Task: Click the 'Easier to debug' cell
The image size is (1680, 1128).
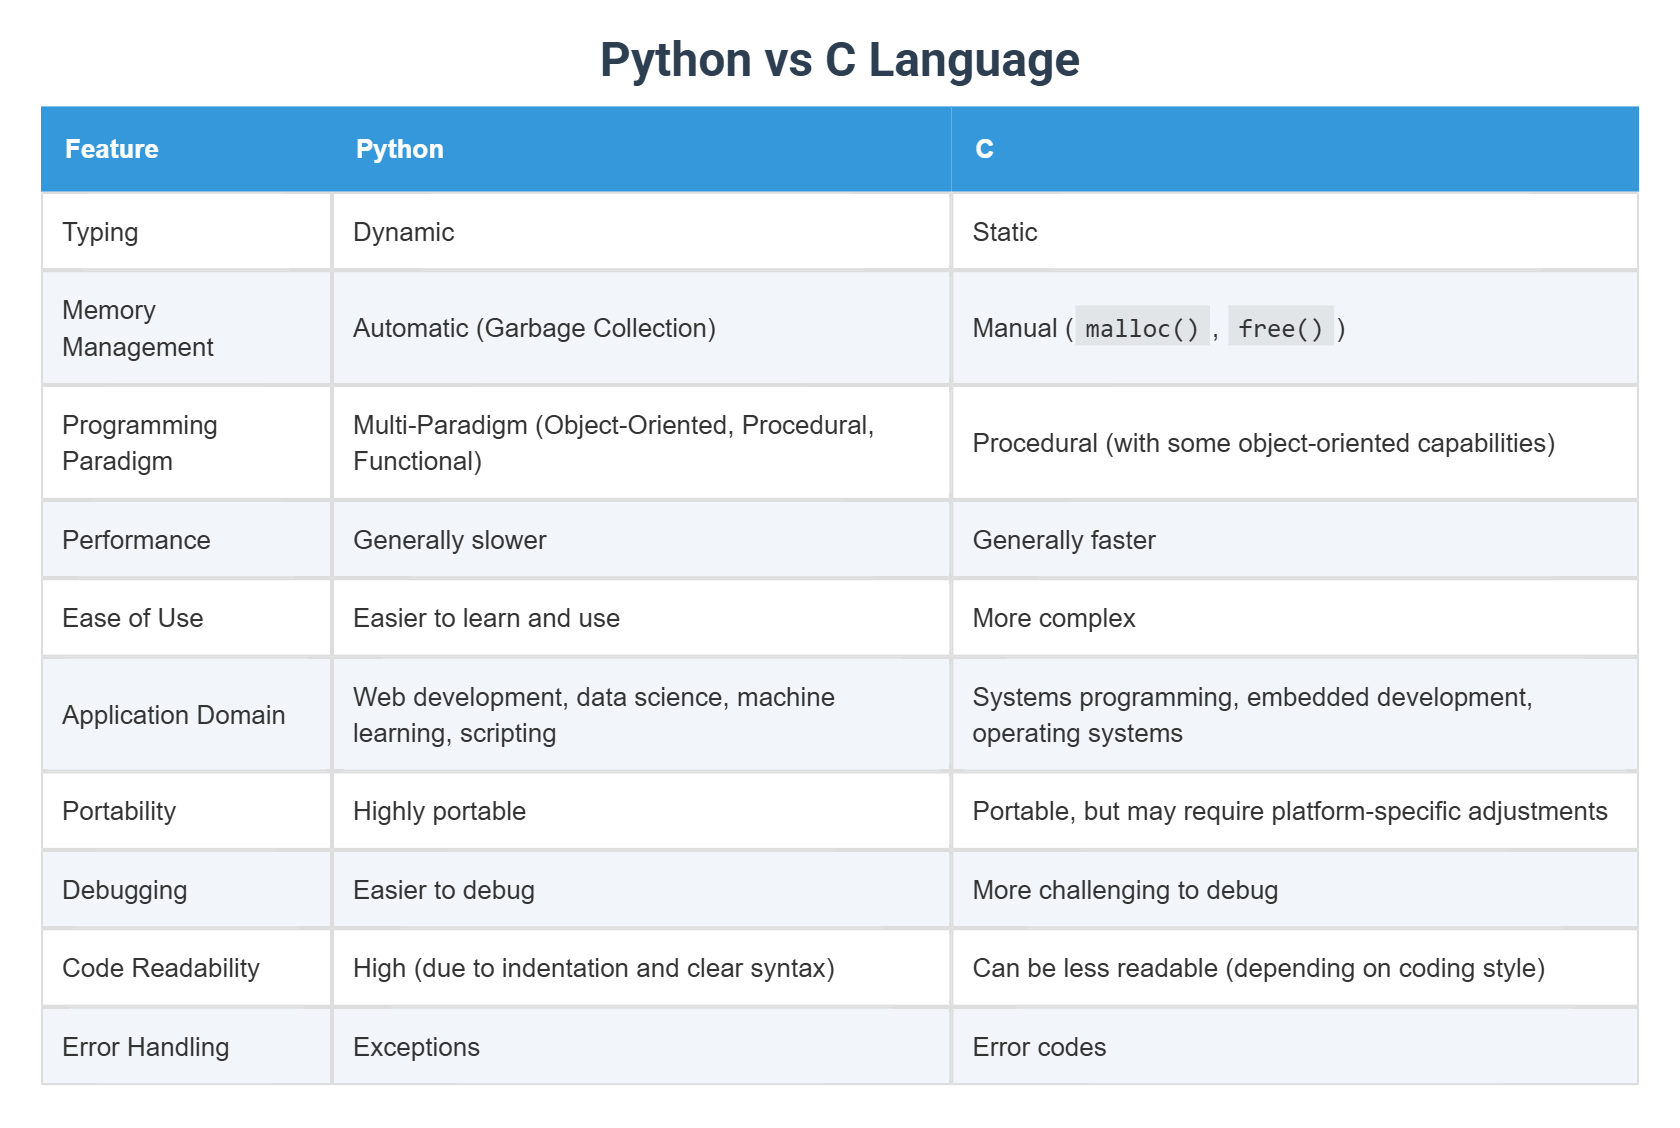Action: pos(641,890)
